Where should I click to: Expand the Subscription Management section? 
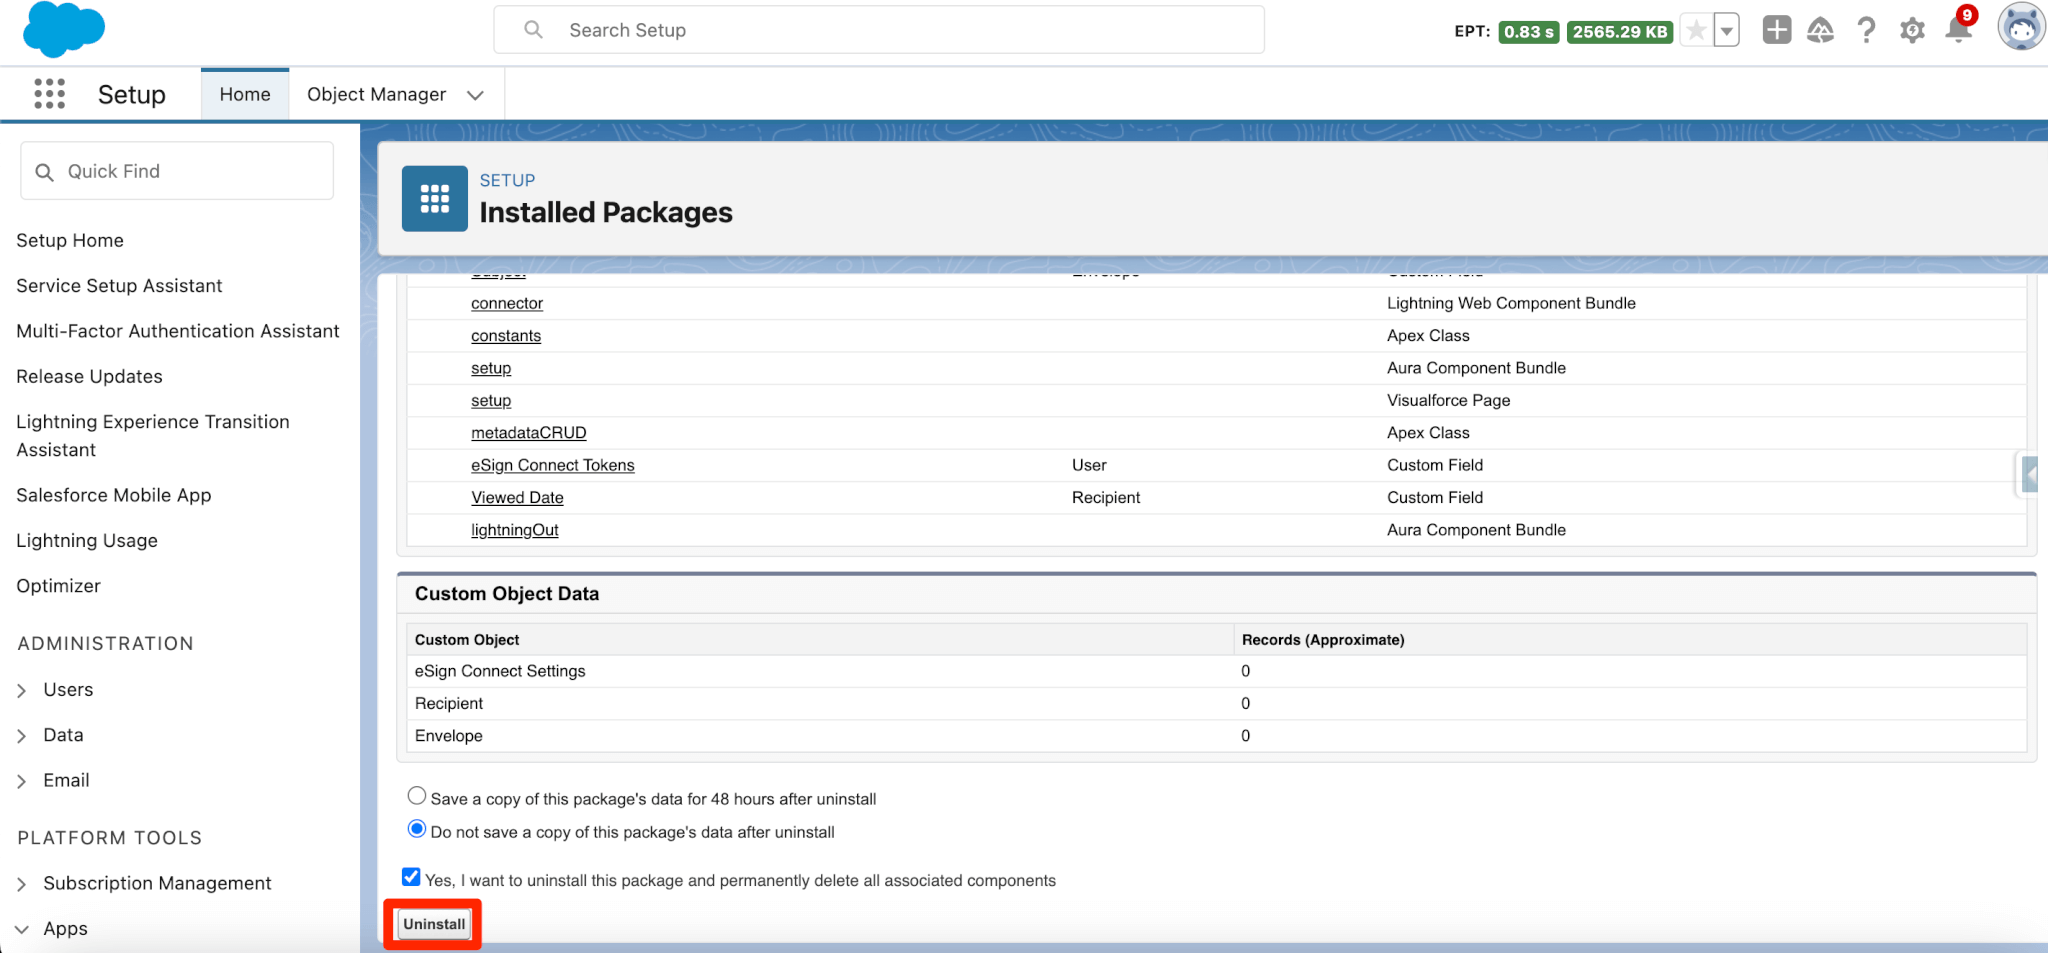[x=22, y=884]
